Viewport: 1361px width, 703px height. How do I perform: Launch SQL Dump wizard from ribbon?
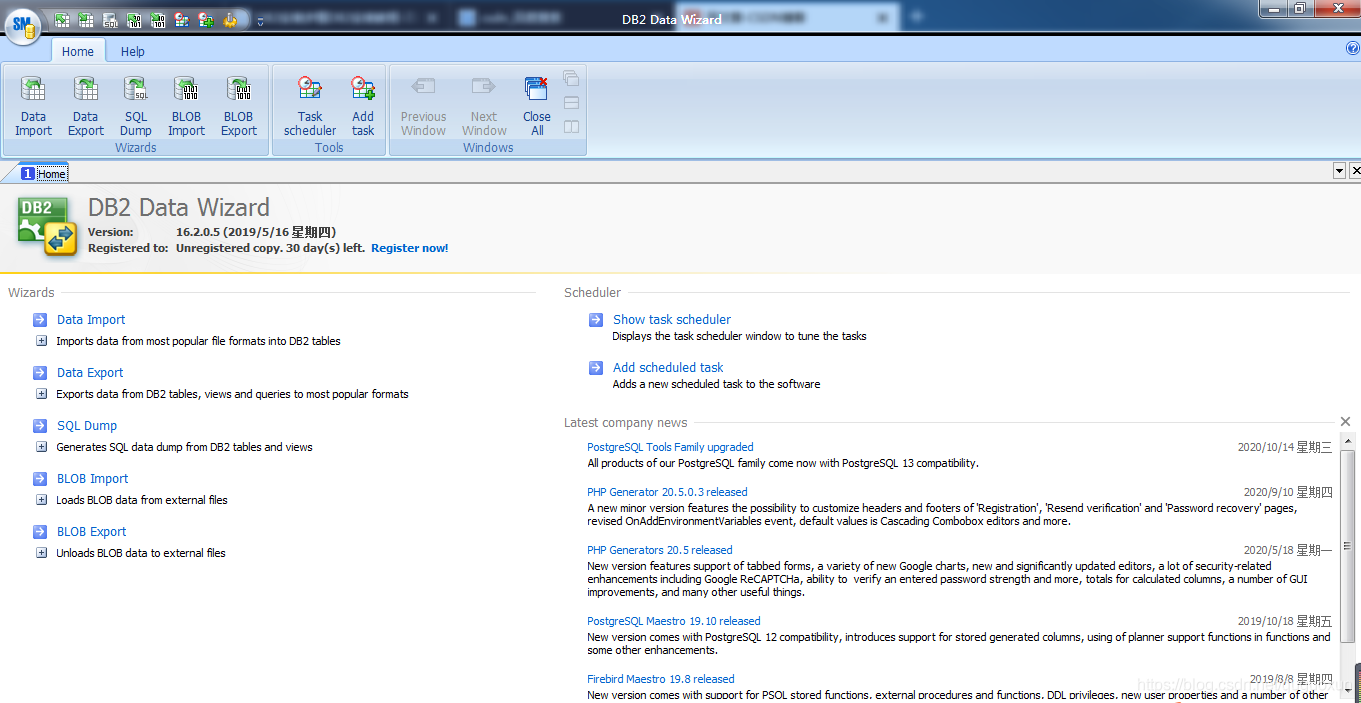(136, 106)
